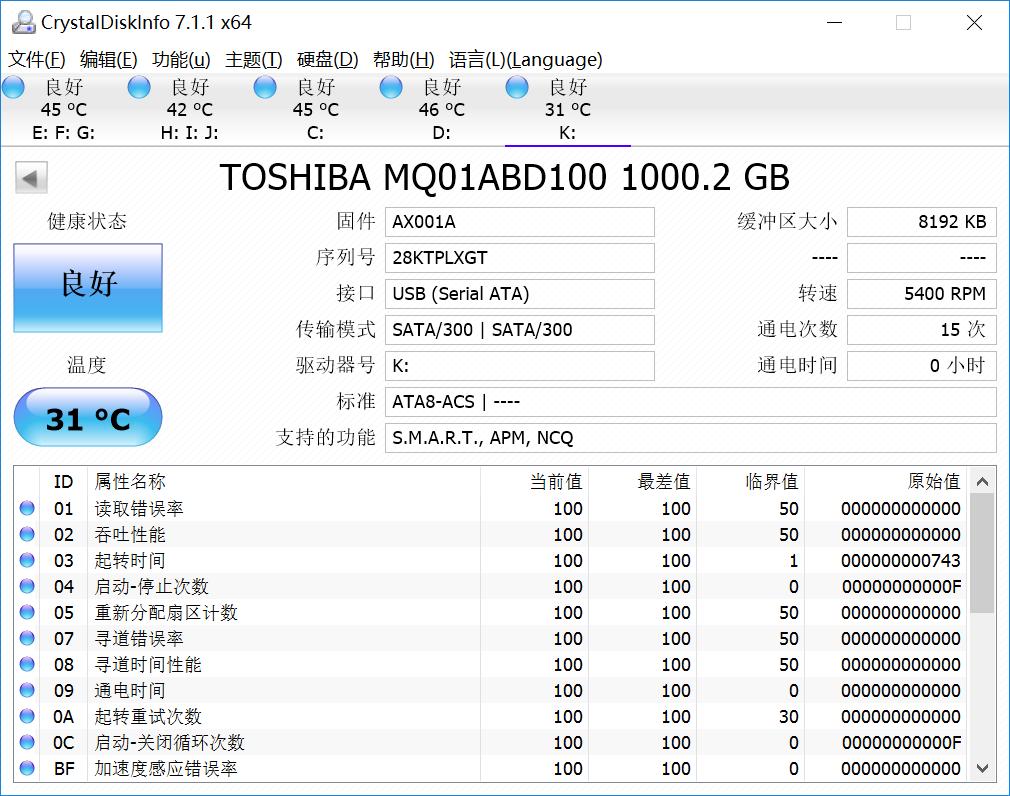Open the 主题(T) menu

tap(253, 59)
